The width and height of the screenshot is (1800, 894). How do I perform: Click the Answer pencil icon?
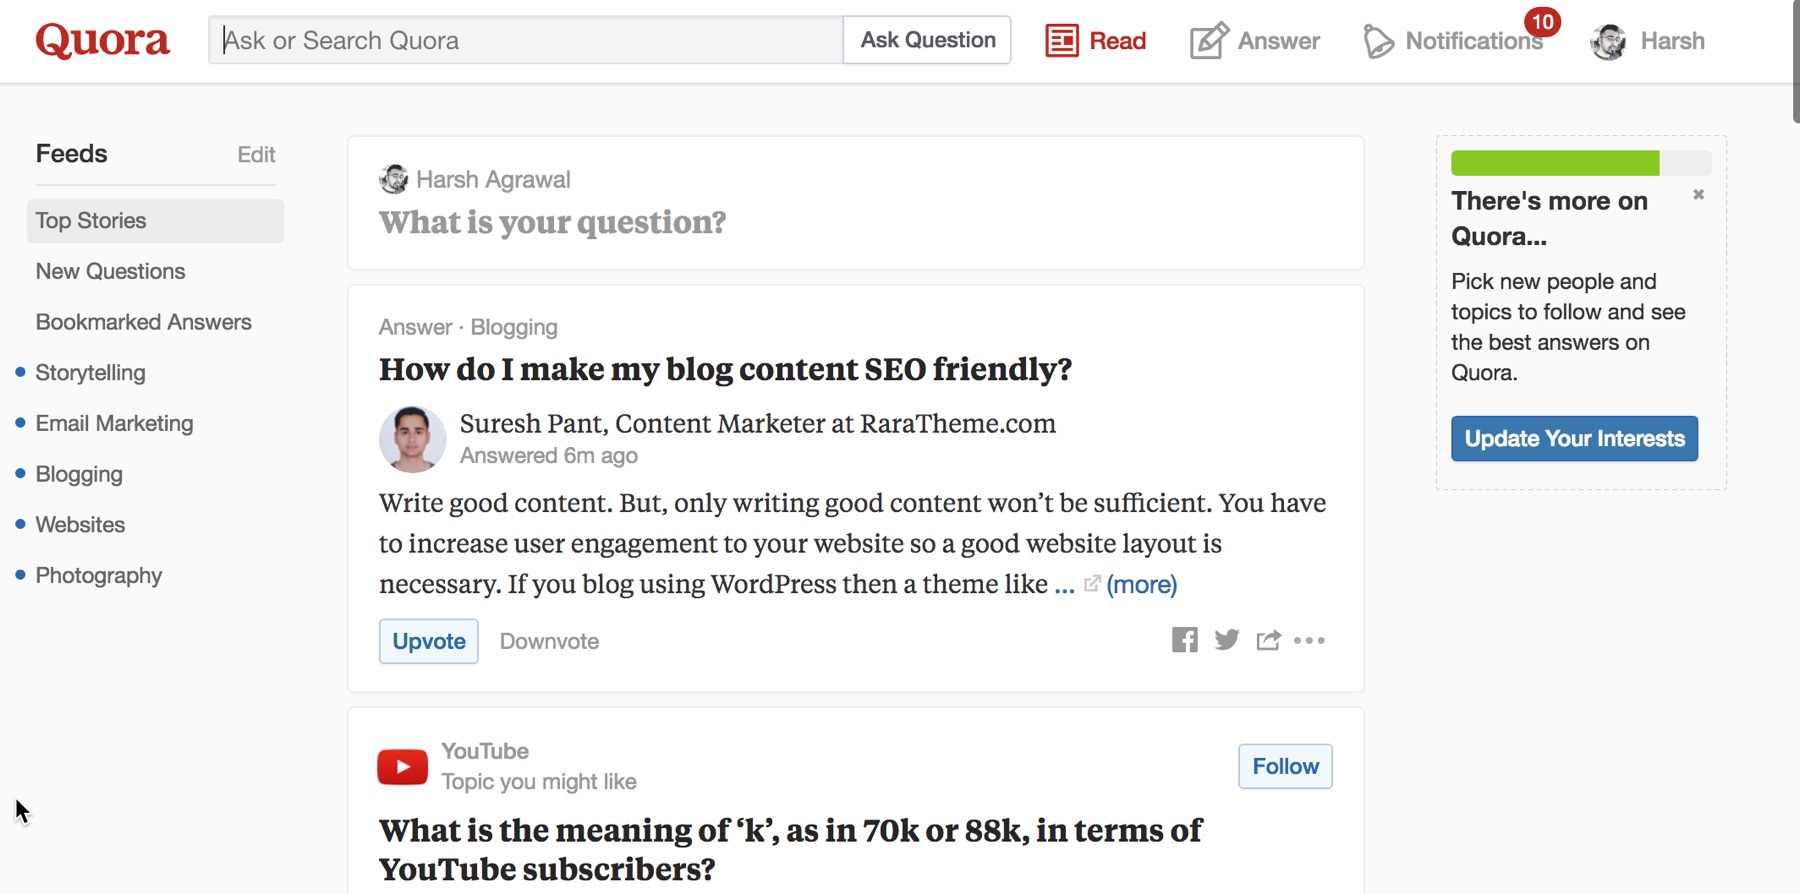(1208, 41)
